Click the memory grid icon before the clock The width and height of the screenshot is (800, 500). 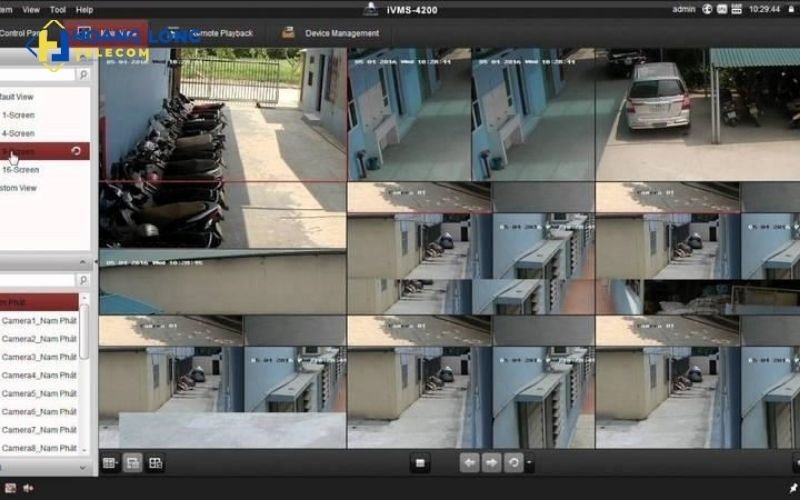[x=736, y=9]
